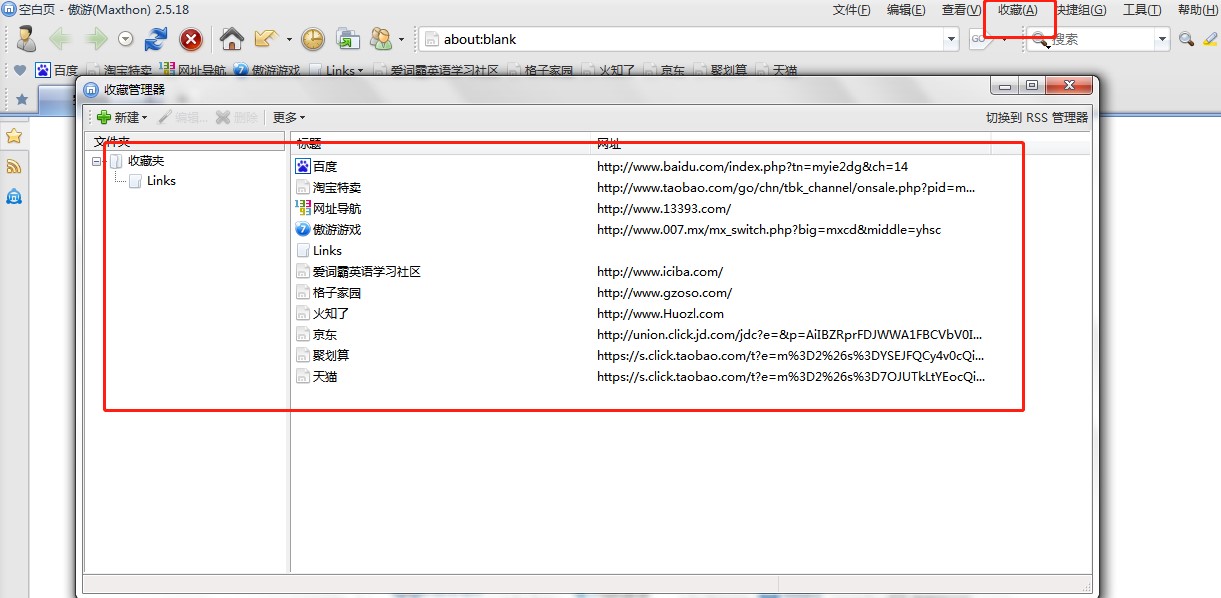Click the 删除 button in the manager
This screenshot has height=598, width=1221.
tap(238, 117)
